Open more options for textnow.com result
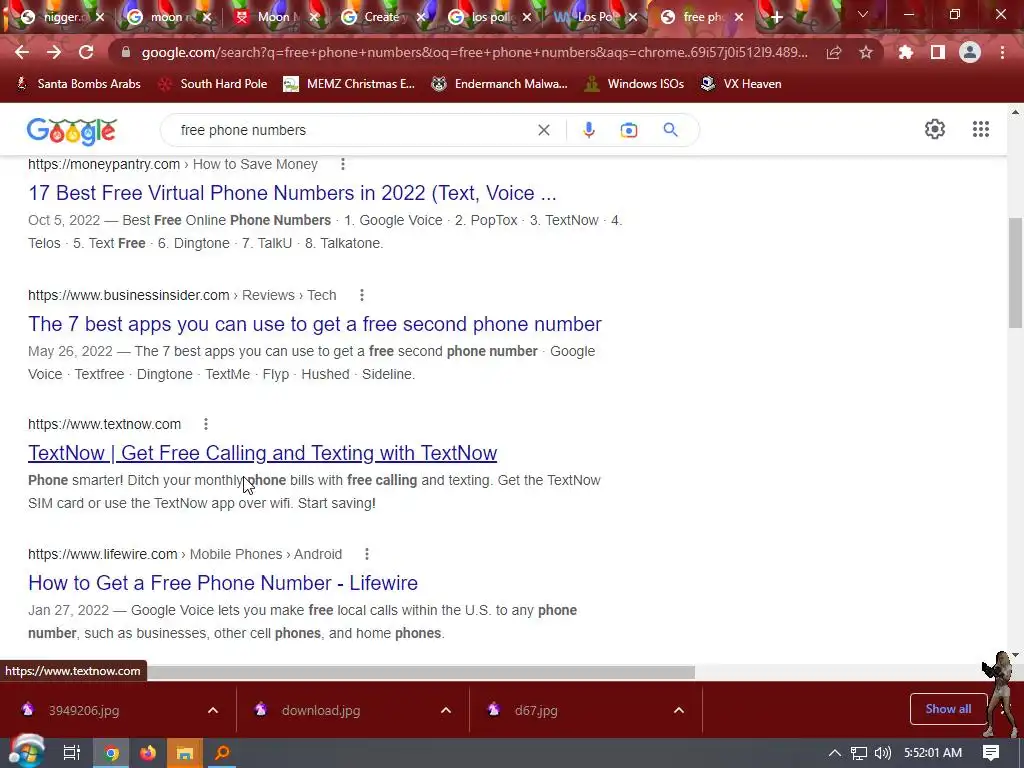Image resolution: width=1024 pixels, height=768 pixels. click(x=206, y=424)
